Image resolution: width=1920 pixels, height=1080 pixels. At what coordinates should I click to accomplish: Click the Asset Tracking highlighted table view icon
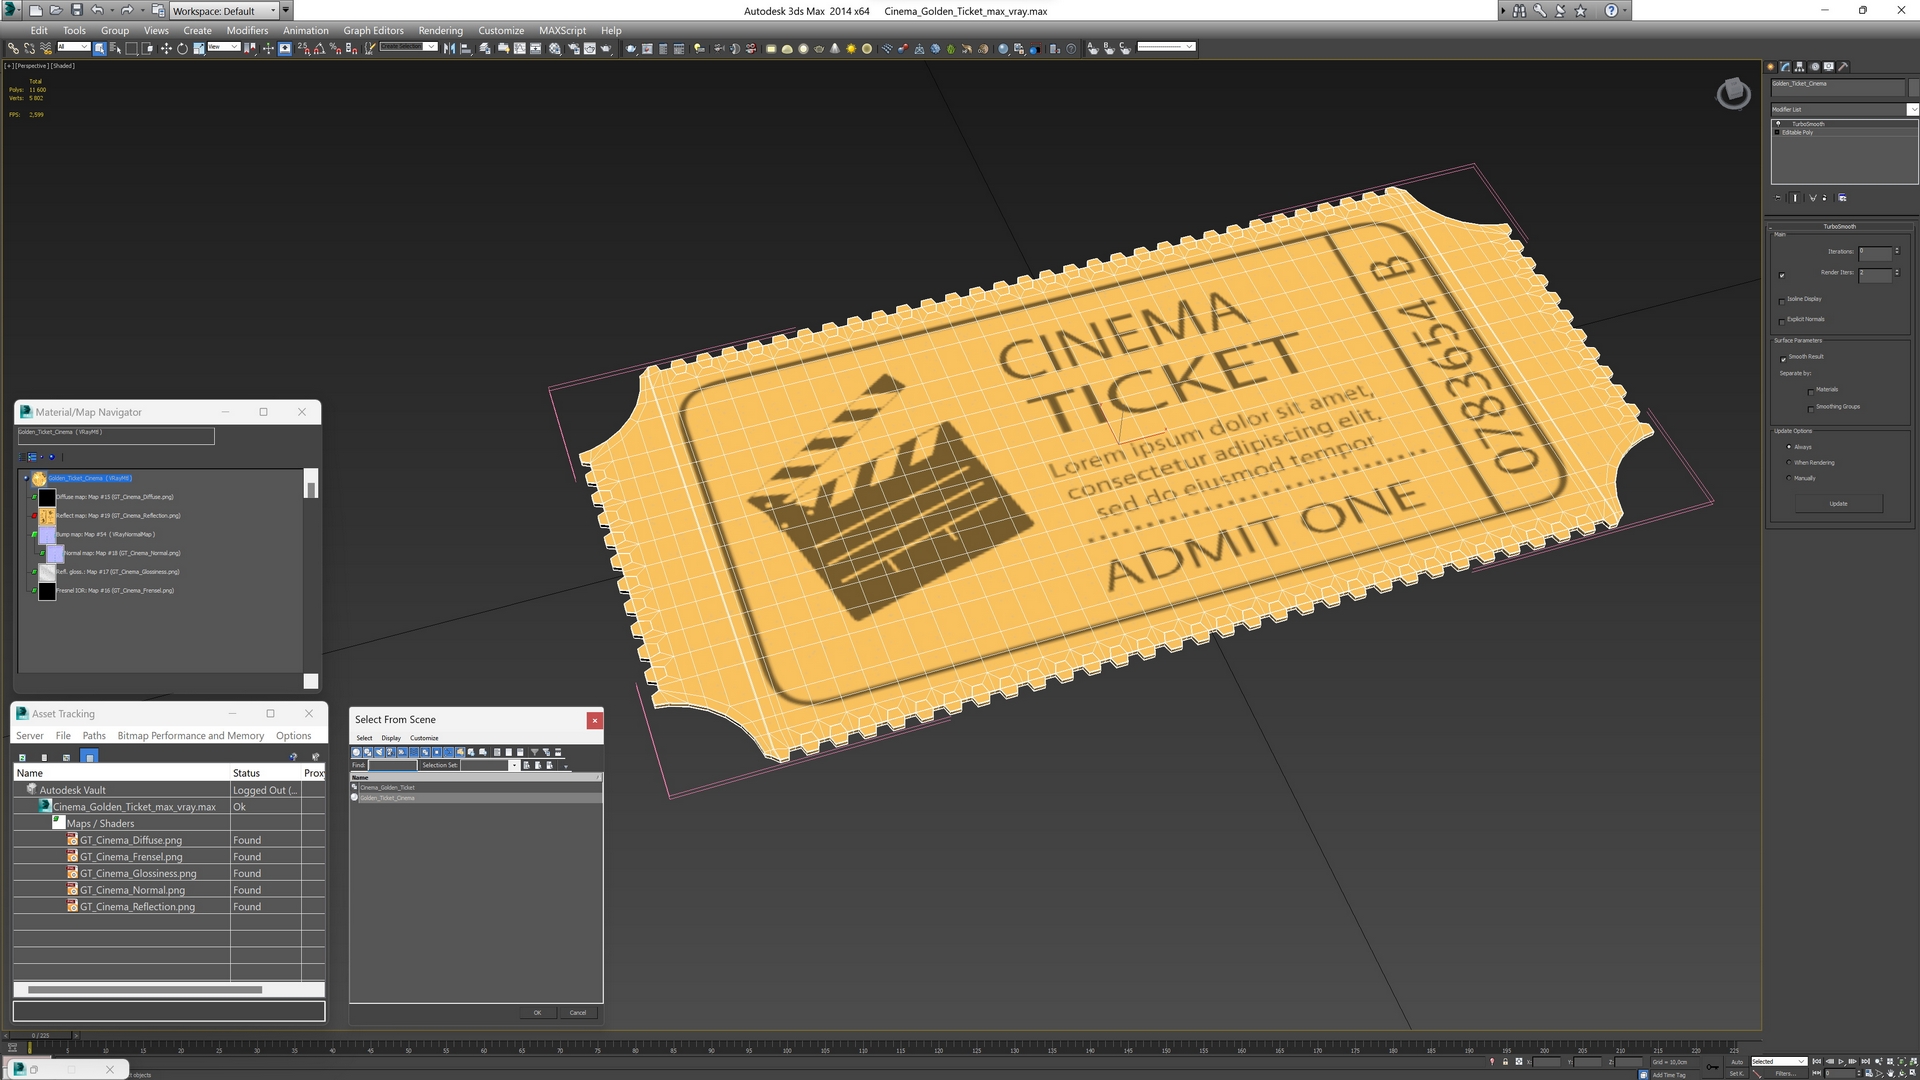pyautogui.click(x=89, y=757)
